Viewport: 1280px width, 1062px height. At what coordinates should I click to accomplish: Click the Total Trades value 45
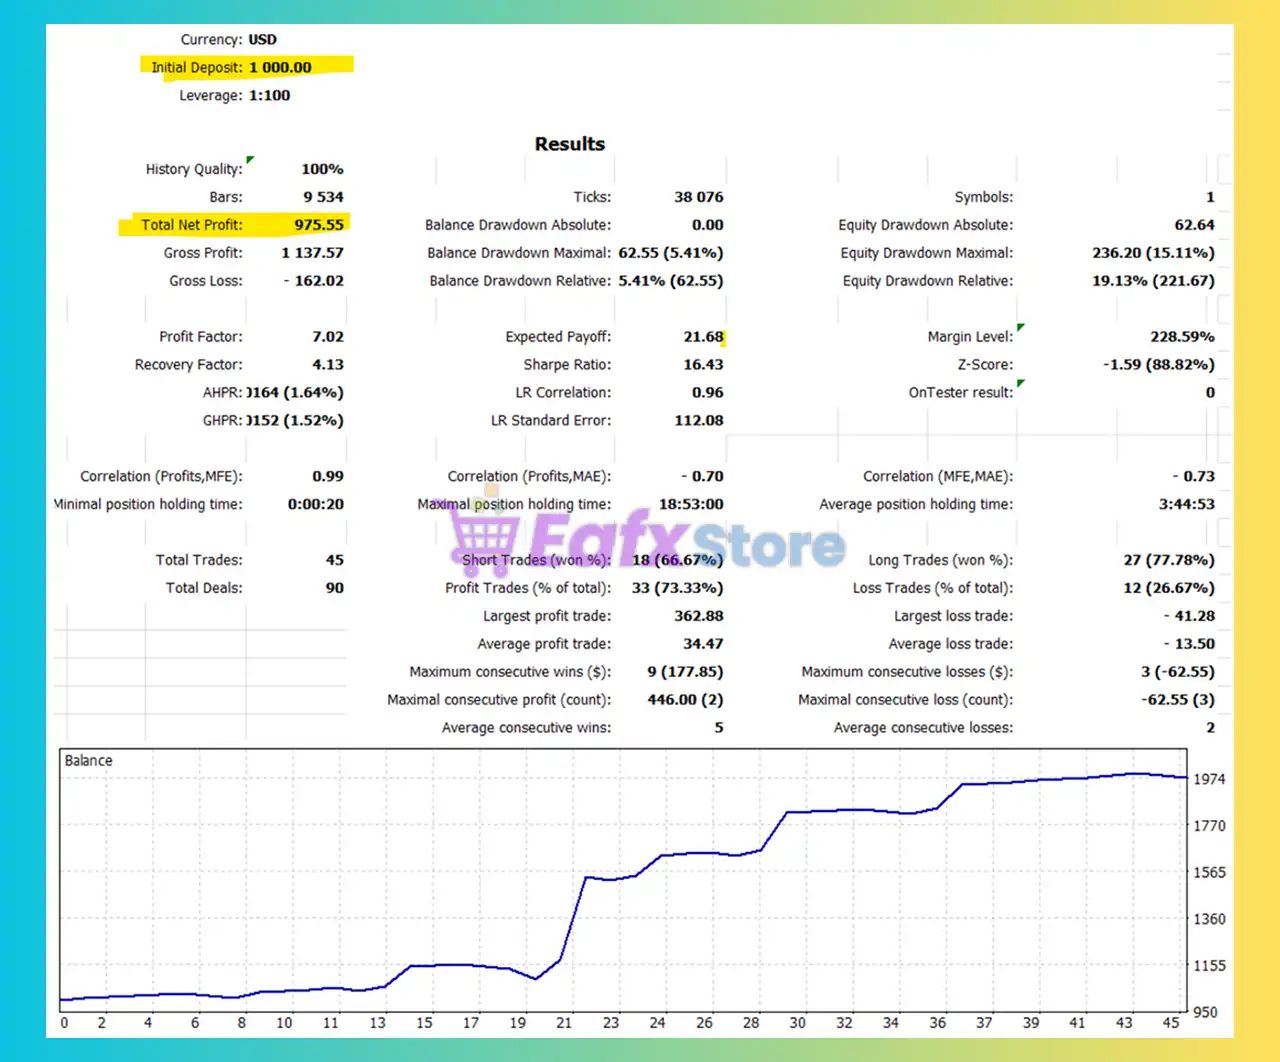pyautogui.click(x=334, y=560)
